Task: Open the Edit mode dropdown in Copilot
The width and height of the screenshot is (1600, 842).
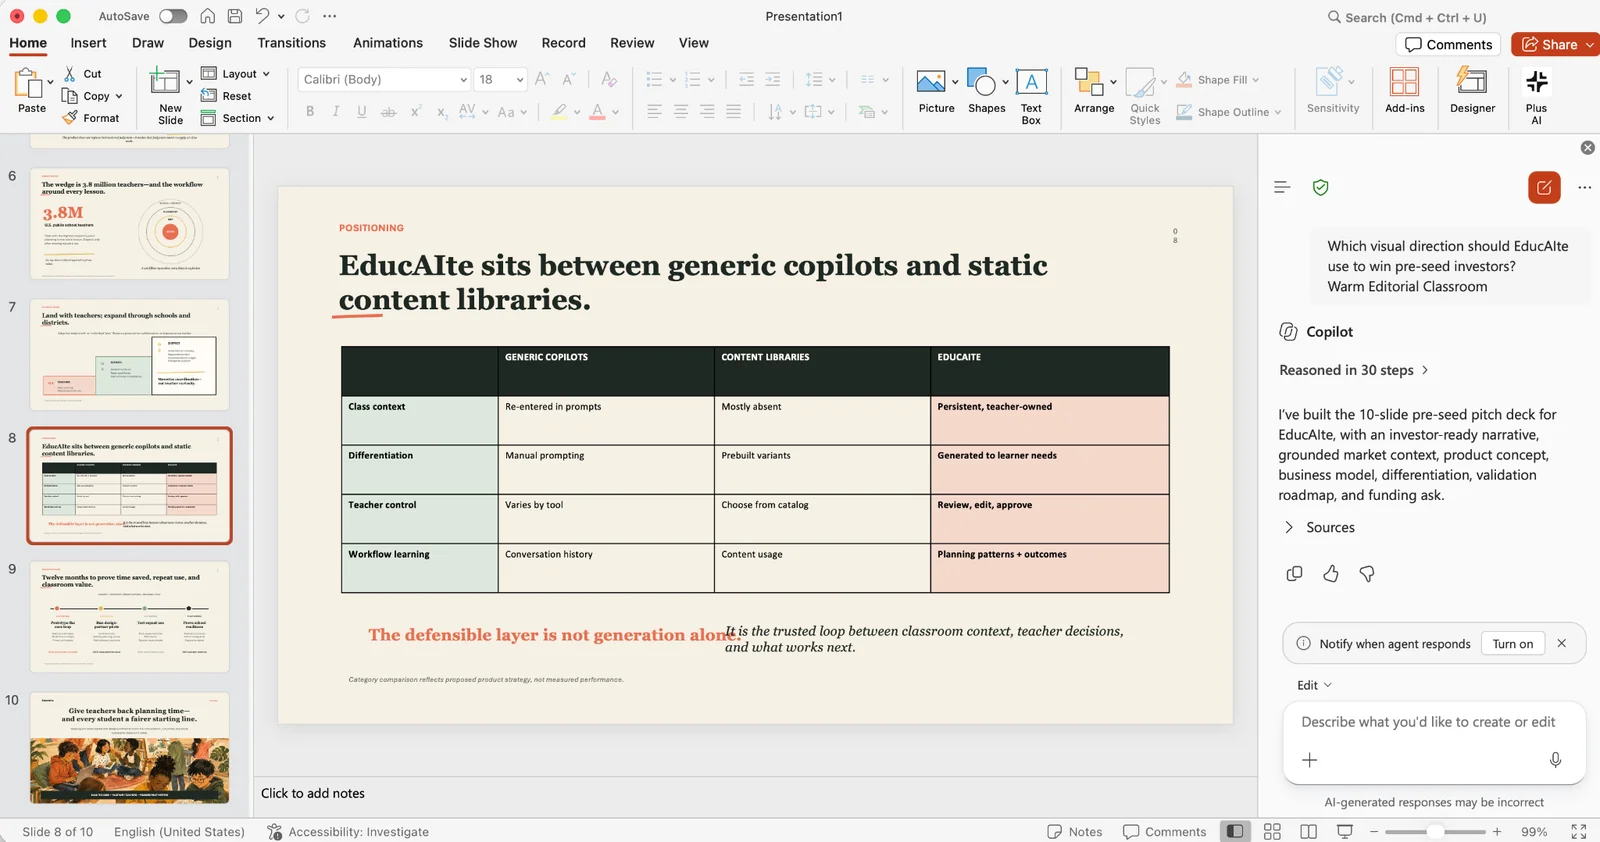Action: [x=1314, y=685]
